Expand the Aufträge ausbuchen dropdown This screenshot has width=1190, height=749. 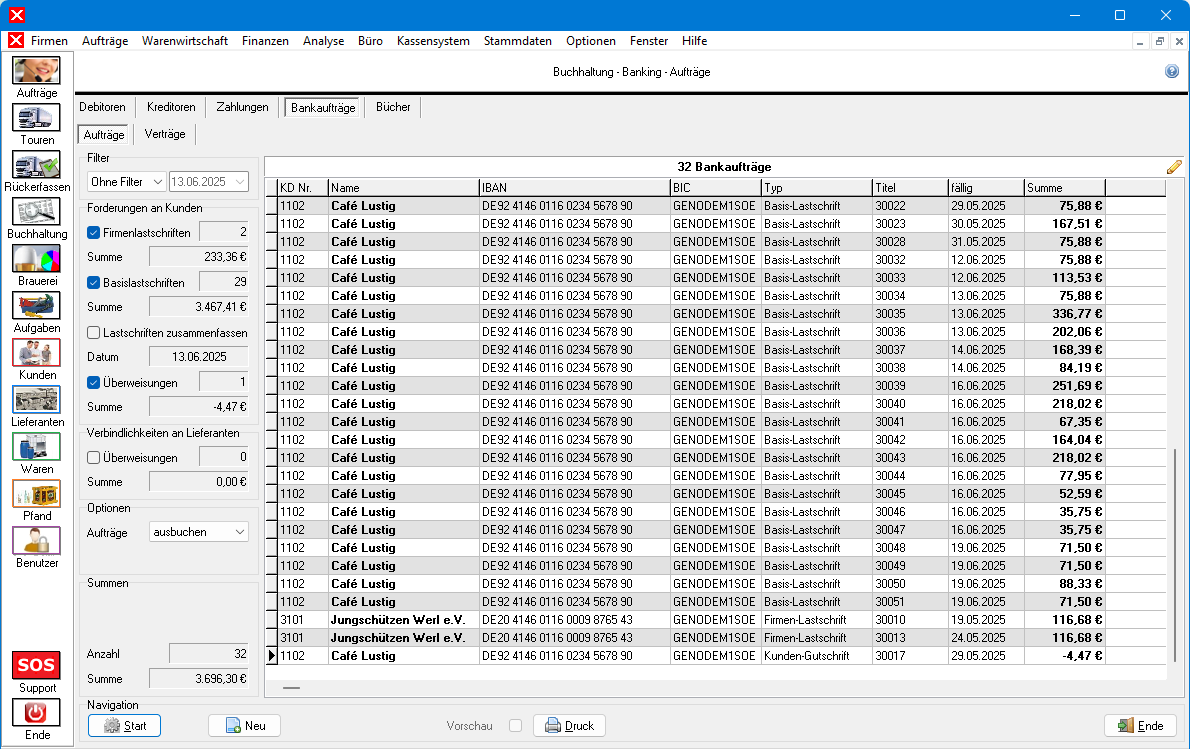coord(198,532)
